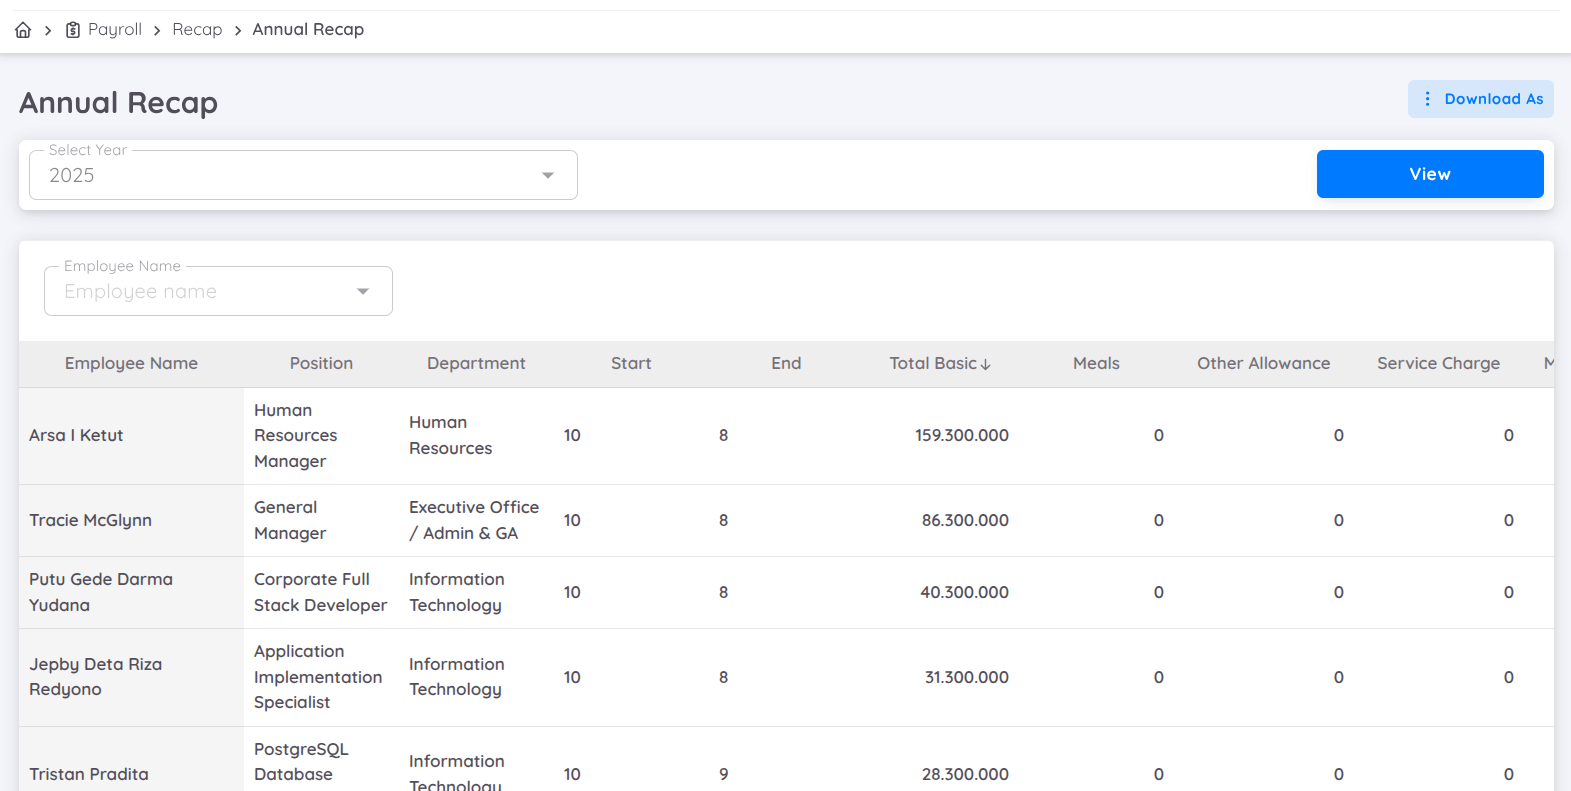Click the Service Charge column header
Image resolution: width=1571 pixels, height=791 pixels.
[1438, 364]
